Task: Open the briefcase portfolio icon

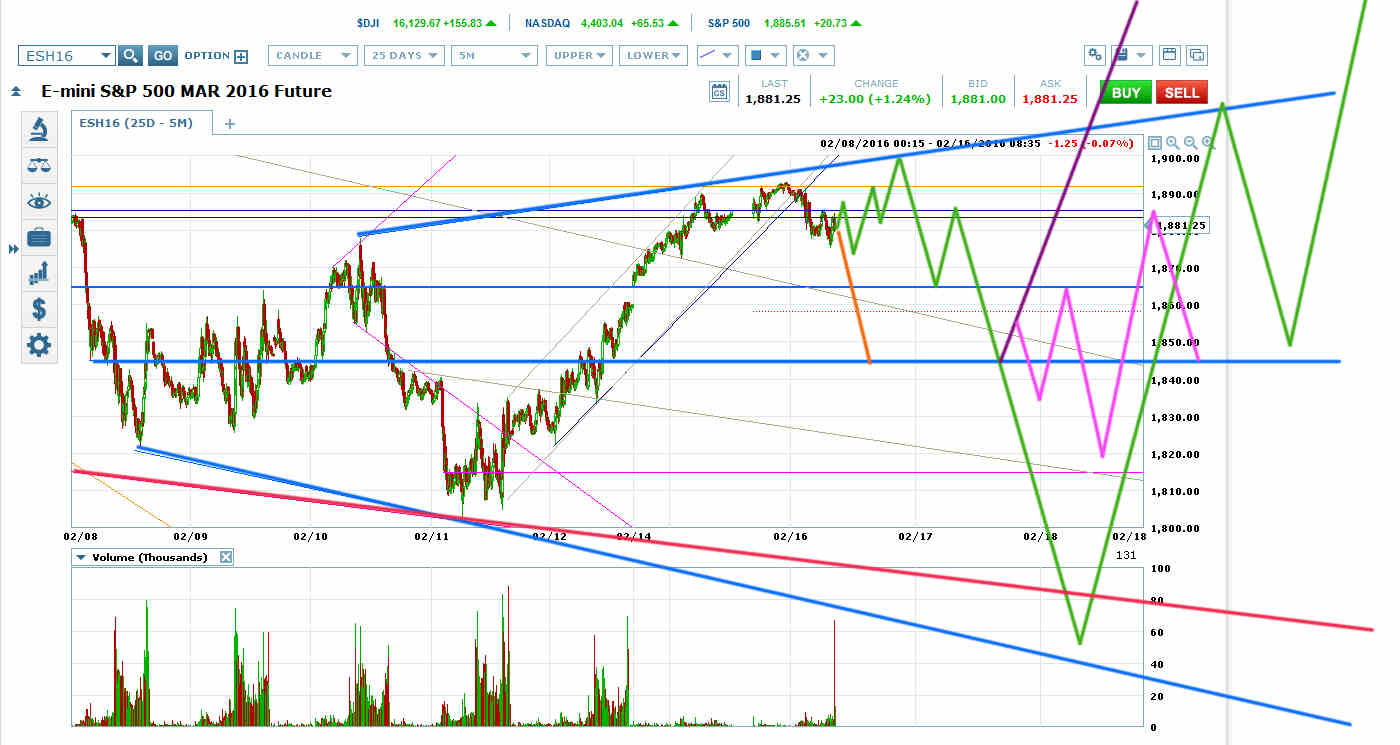Action: (39, 237)
